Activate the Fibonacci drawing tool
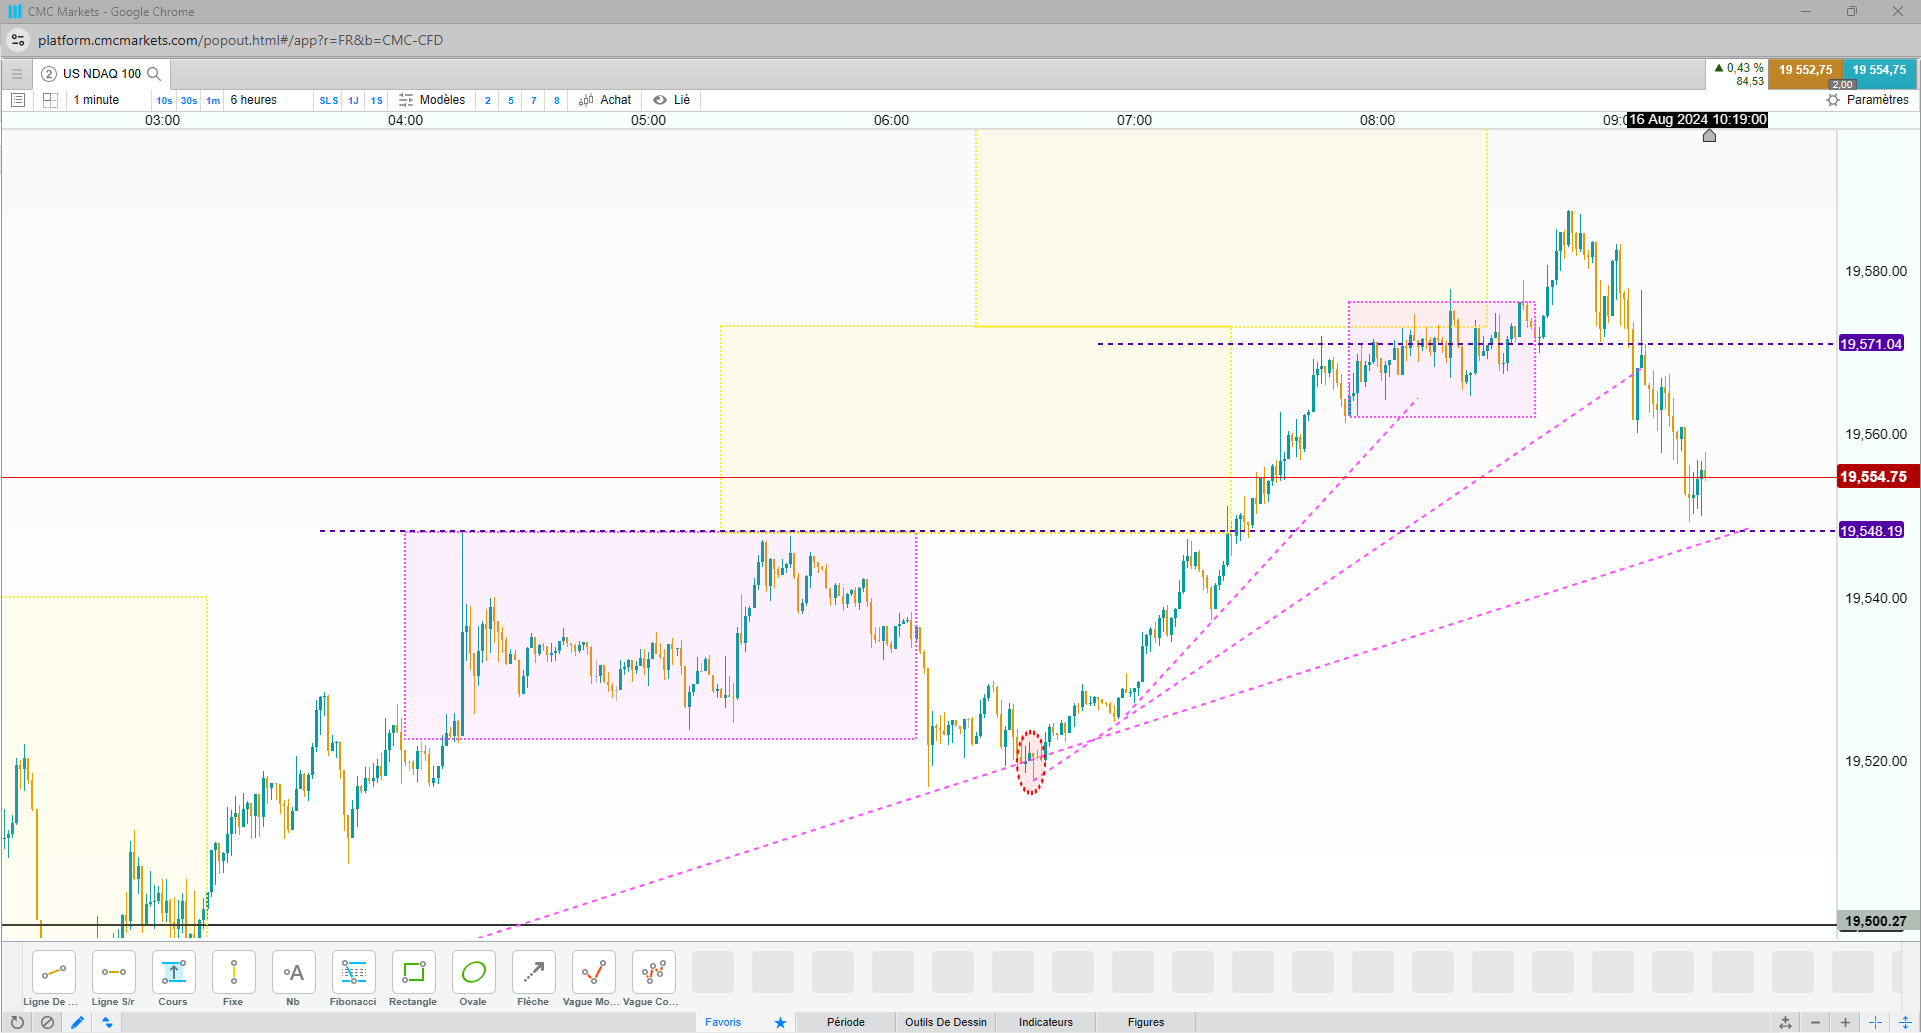 [354, 972]
